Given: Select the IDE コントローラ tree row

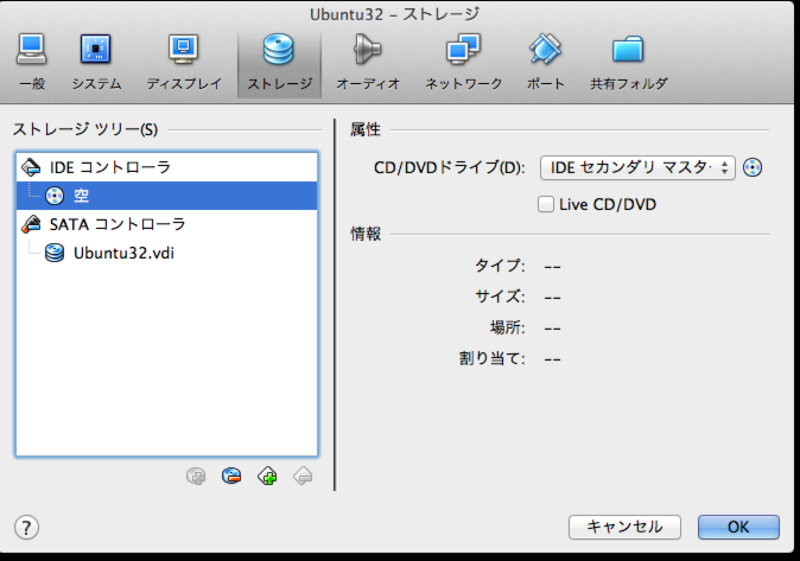Looking at the screenshot, I should (167, 167).
